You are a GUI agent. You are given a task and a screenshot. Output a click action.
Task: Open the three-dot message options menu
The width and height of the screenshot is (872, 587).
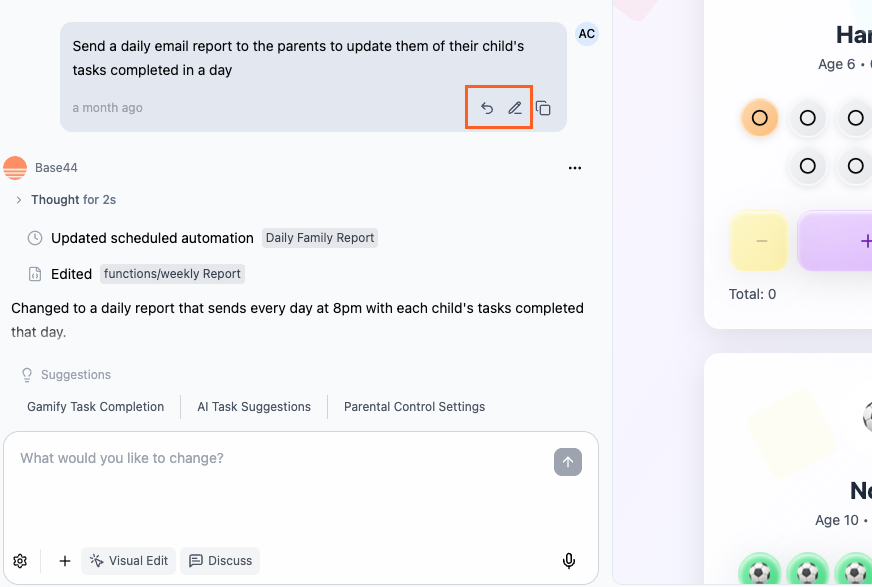(575, 168)
